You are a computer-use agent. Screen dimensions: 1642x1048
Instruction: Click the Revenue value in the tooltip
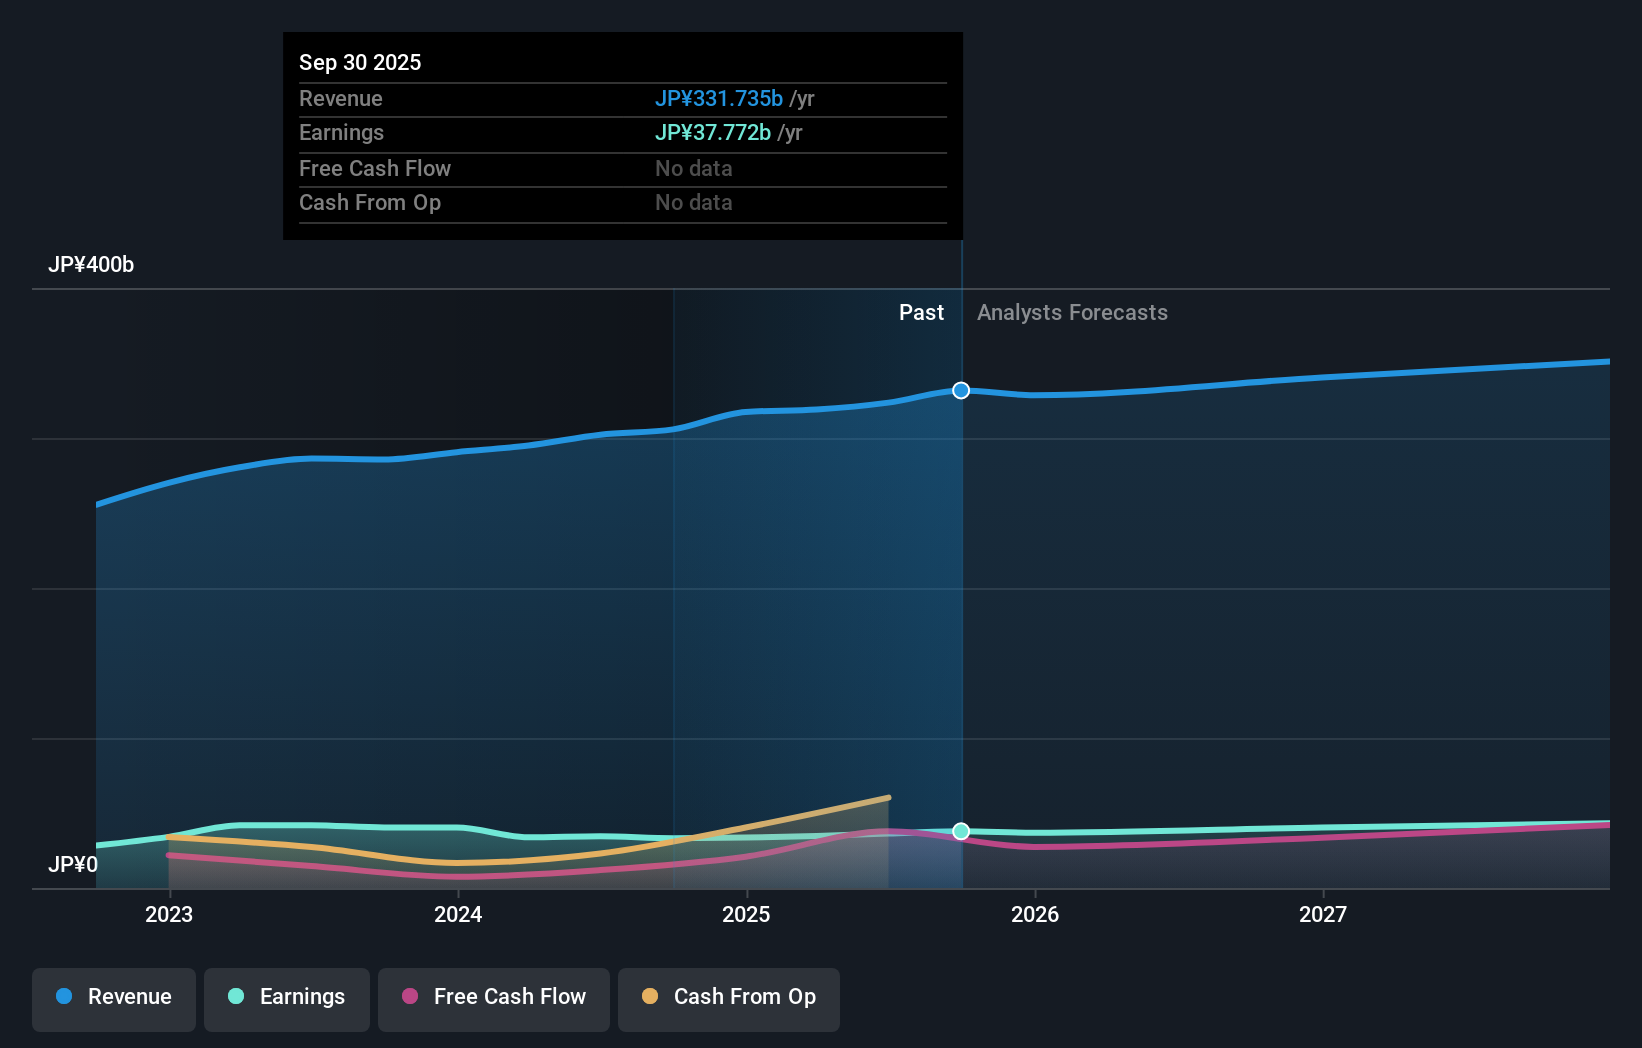coord(719,98)
